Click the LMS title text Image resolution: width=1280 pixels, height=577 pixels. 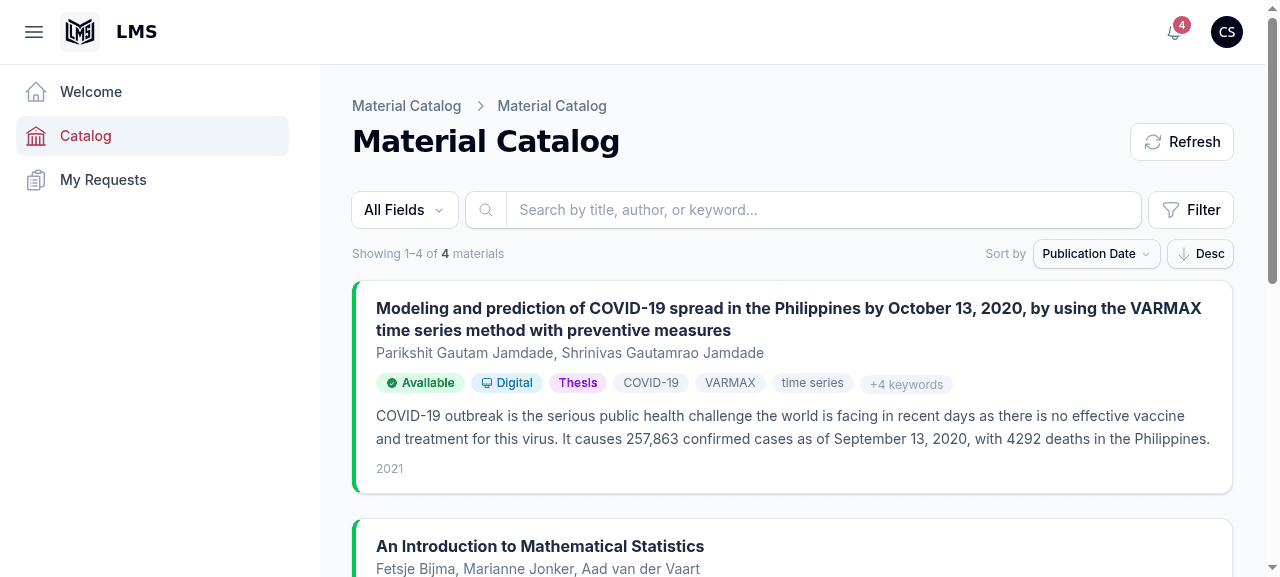pos(137,32)
